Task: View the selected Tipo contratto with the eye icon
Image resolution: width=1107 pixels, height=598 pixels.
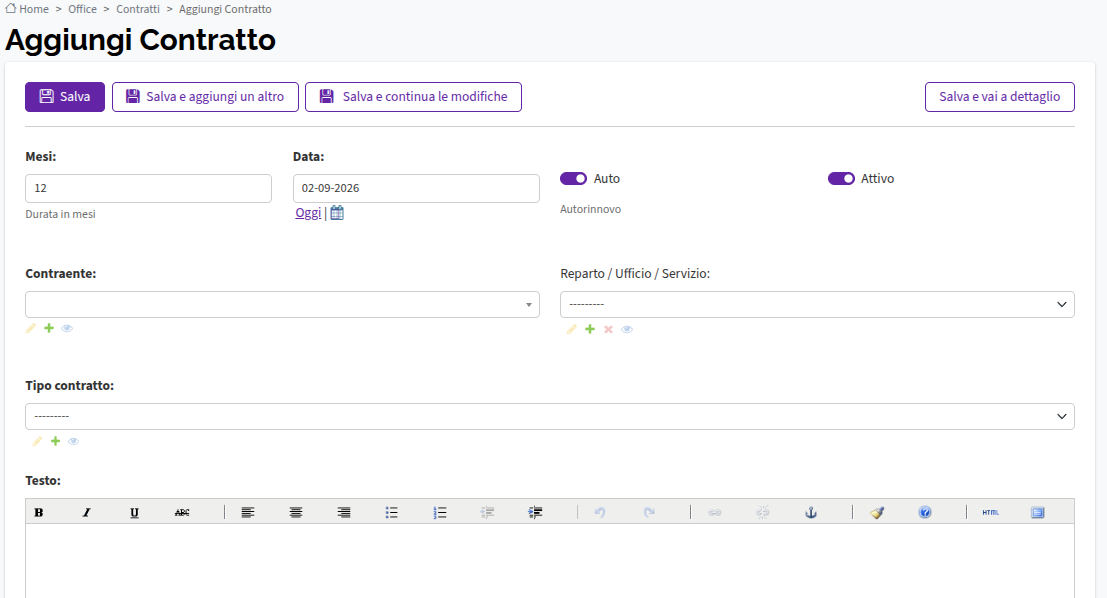Action: 73,441
